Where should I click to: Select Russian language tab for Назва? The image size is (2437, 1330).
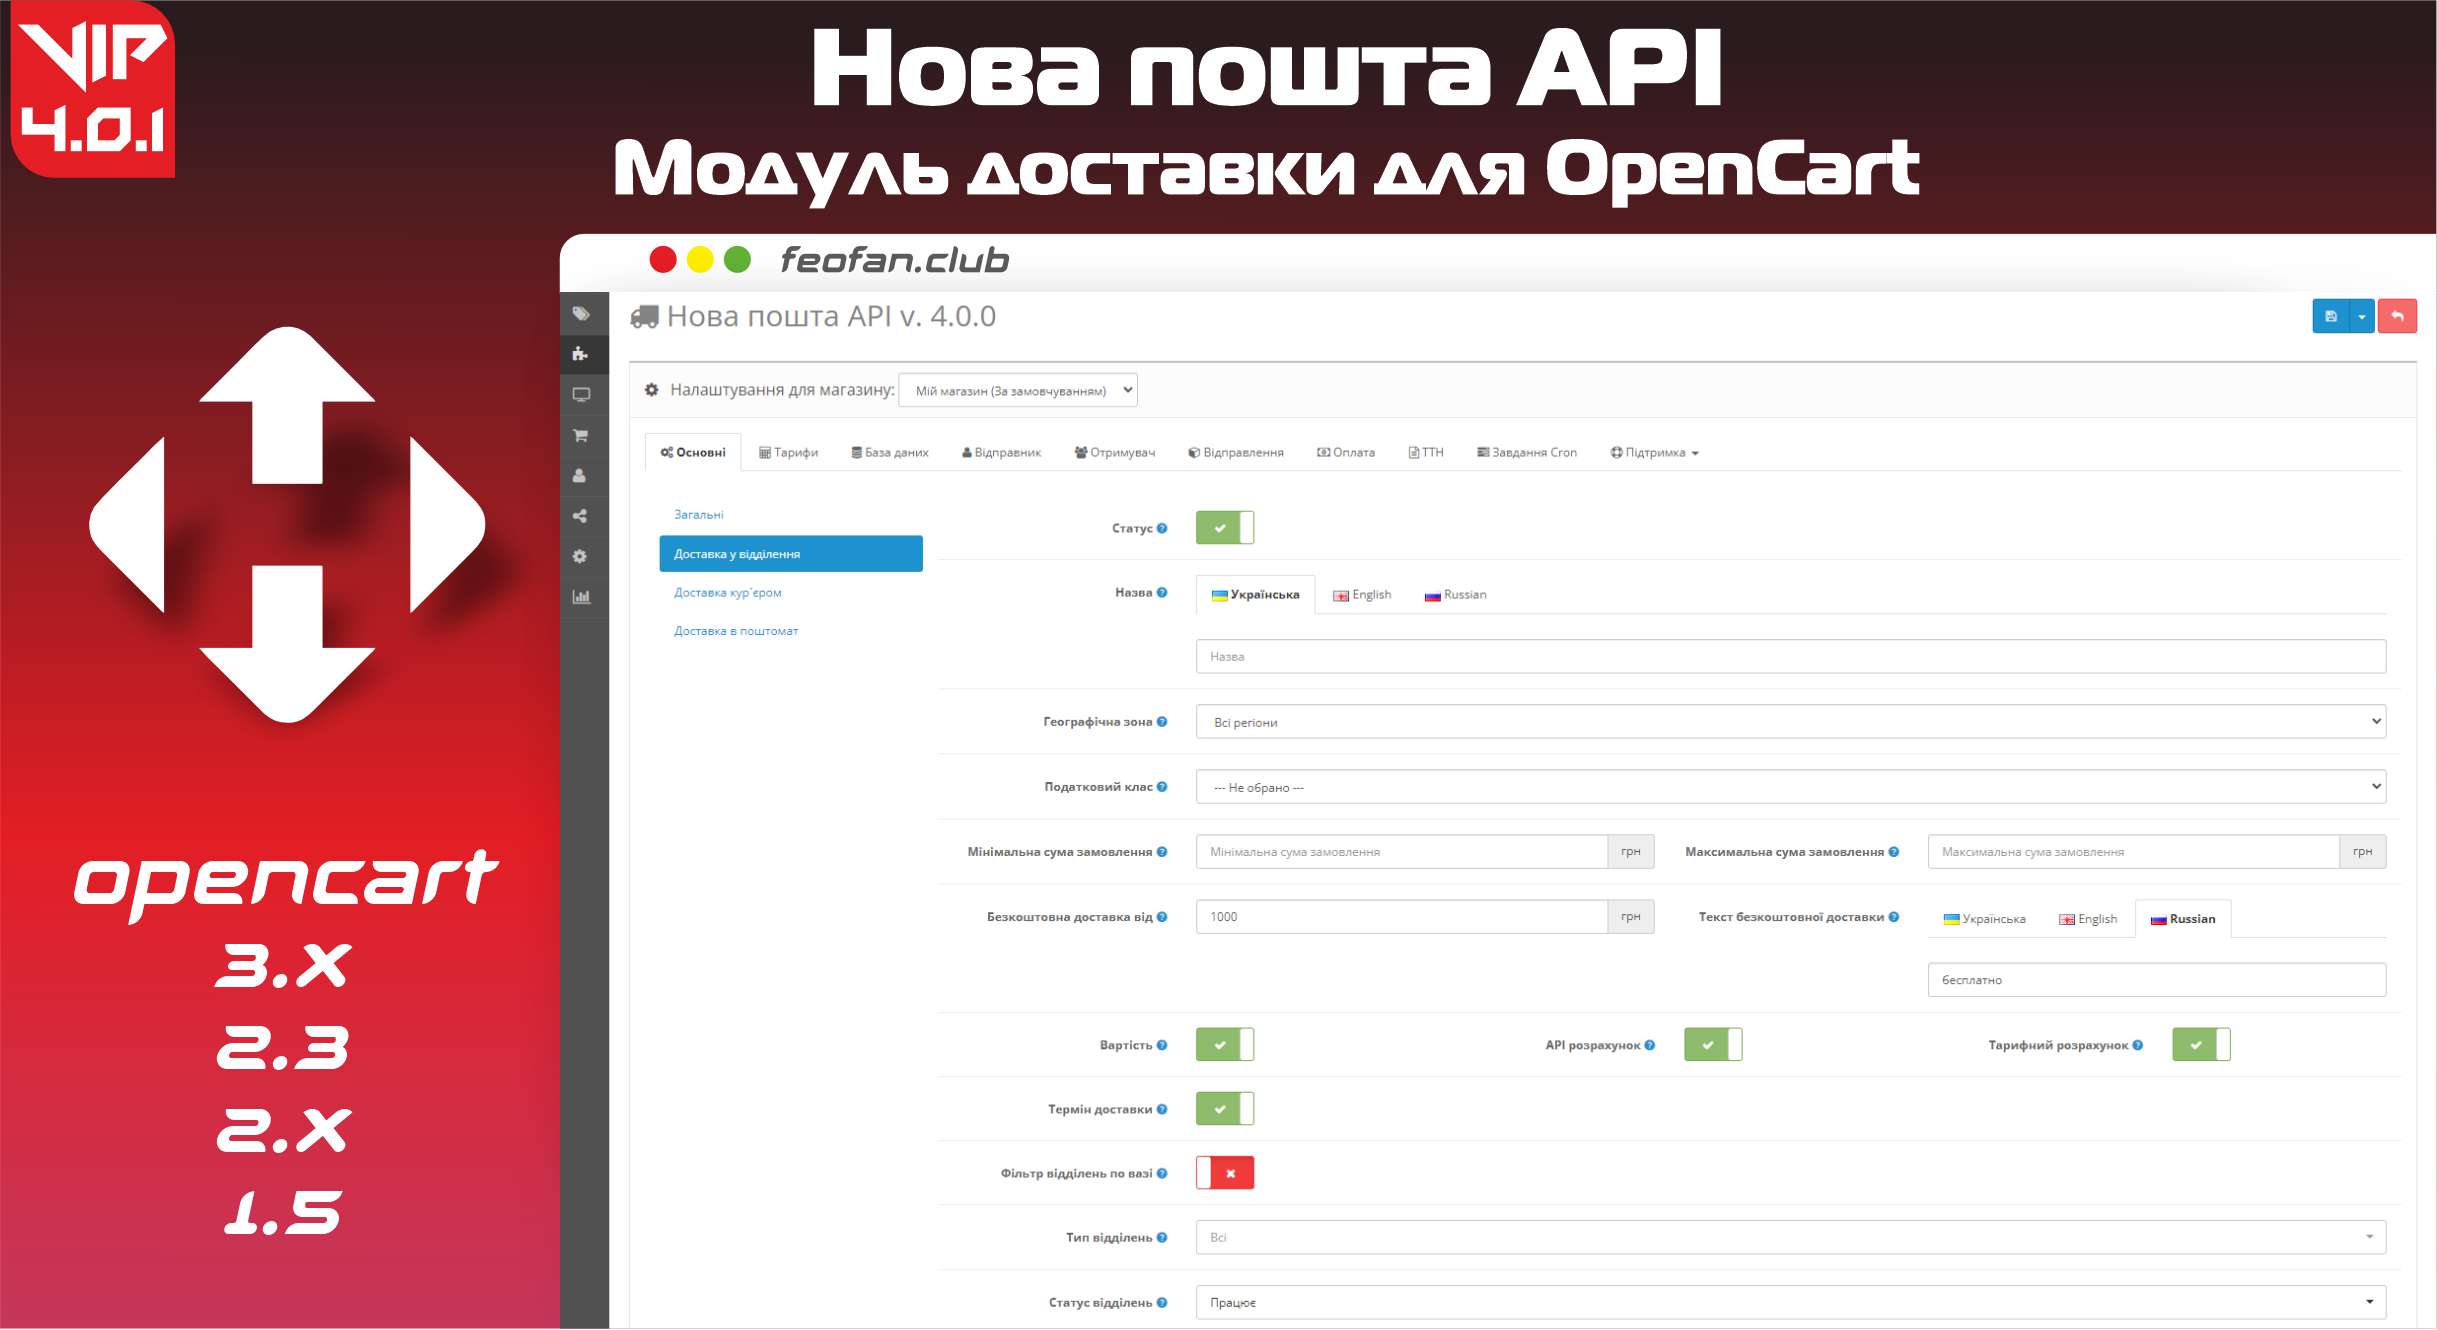point(1456,594)
